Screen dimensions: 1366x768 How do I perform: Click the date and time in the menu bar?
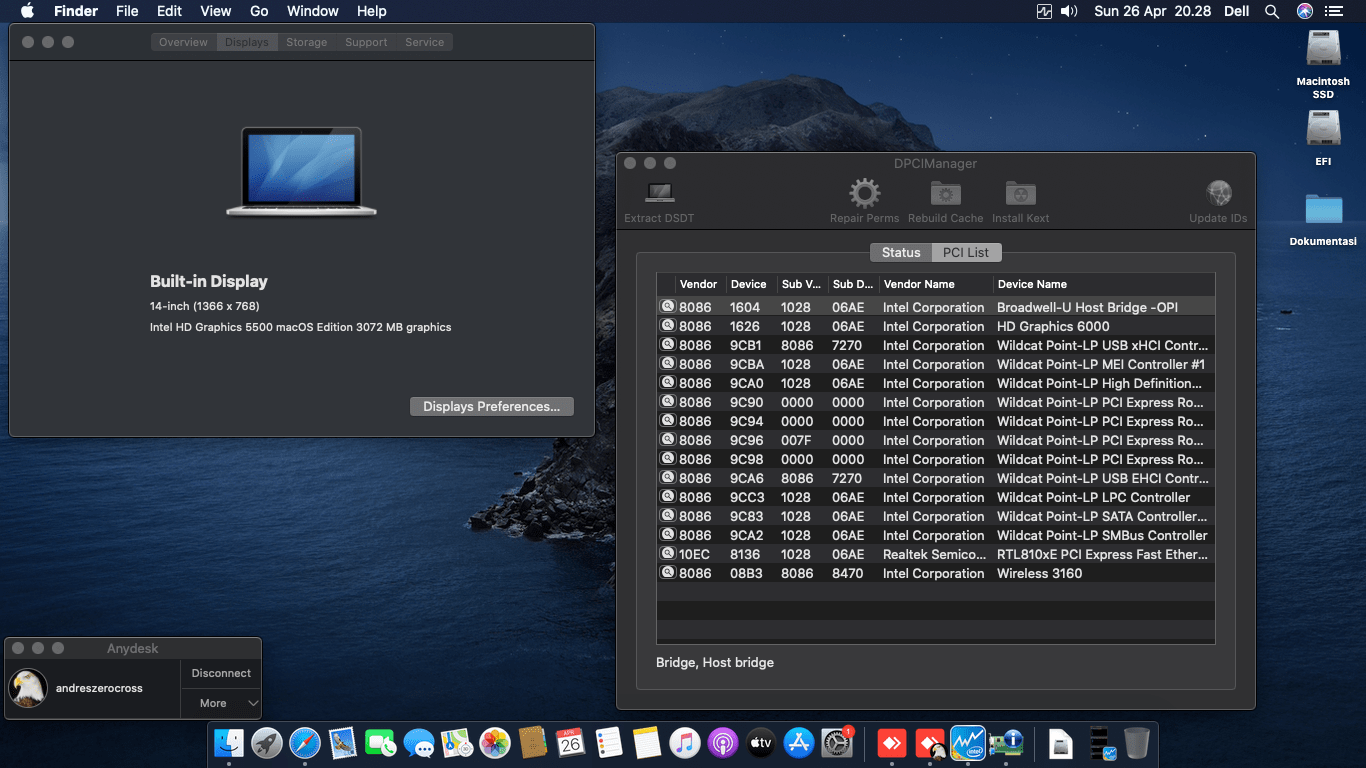click(1153, 11)
